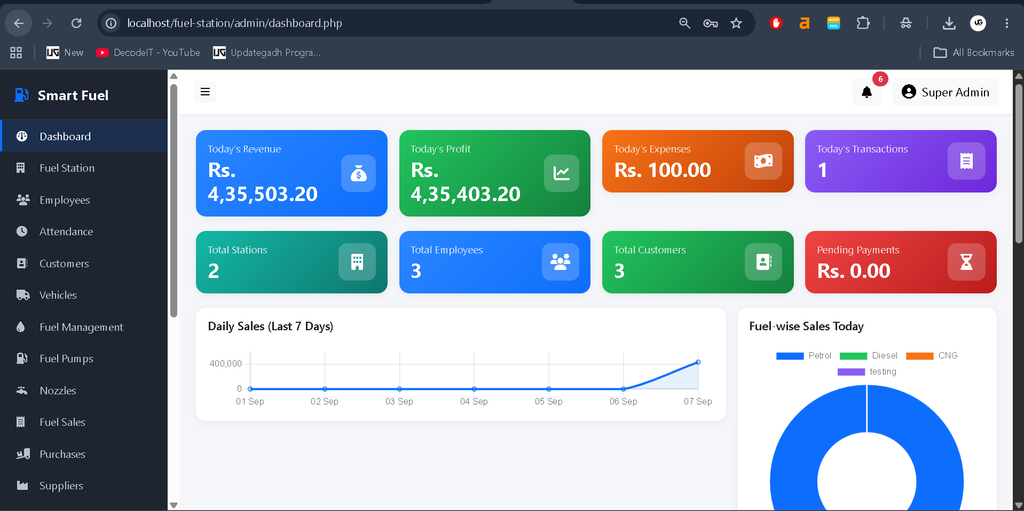Viewport: 1024px width, 511px height.
Task: Click the Pending Payments Rs. 0.00 value
Action: point(854,271)
